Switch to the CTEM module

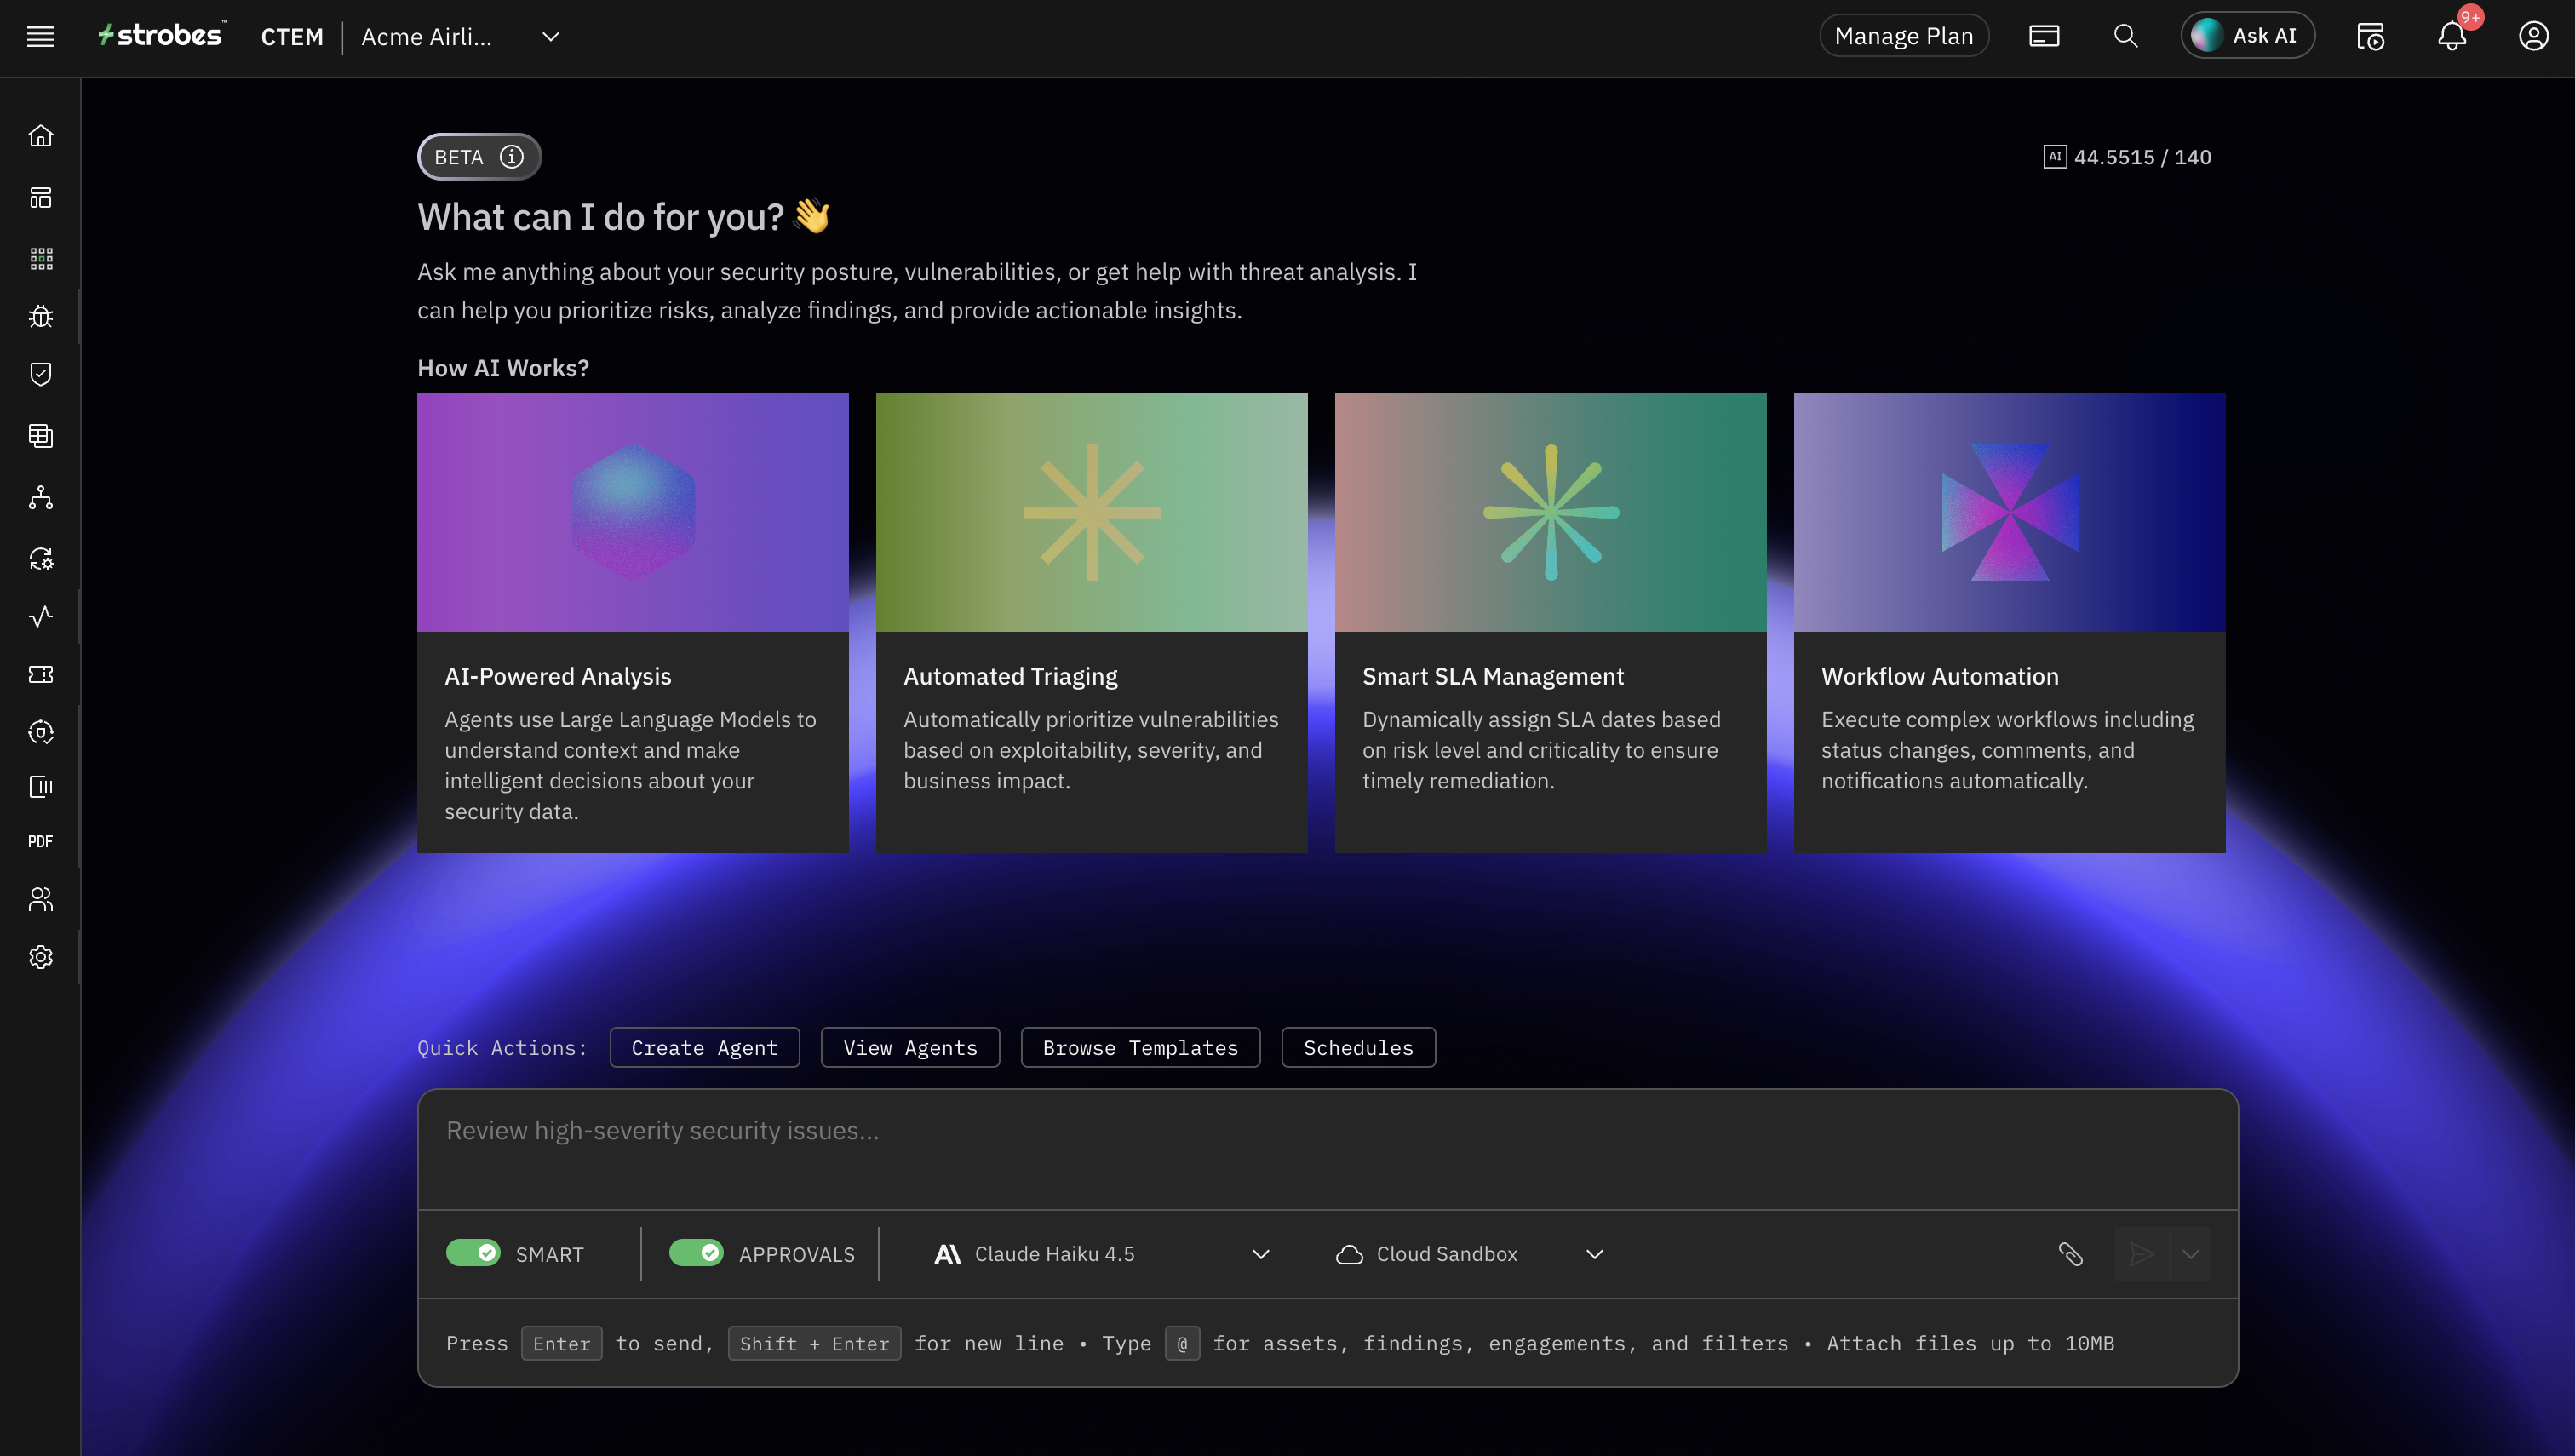click(291, 37)
